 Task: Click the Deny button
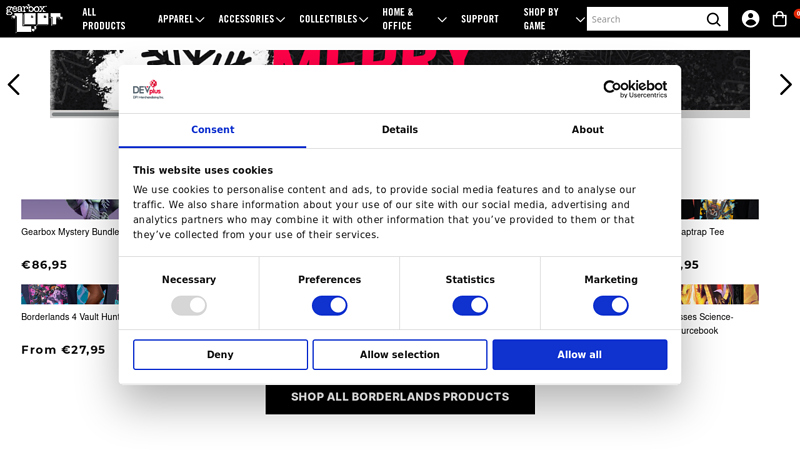pyautogui.click(x=220, y=355)
